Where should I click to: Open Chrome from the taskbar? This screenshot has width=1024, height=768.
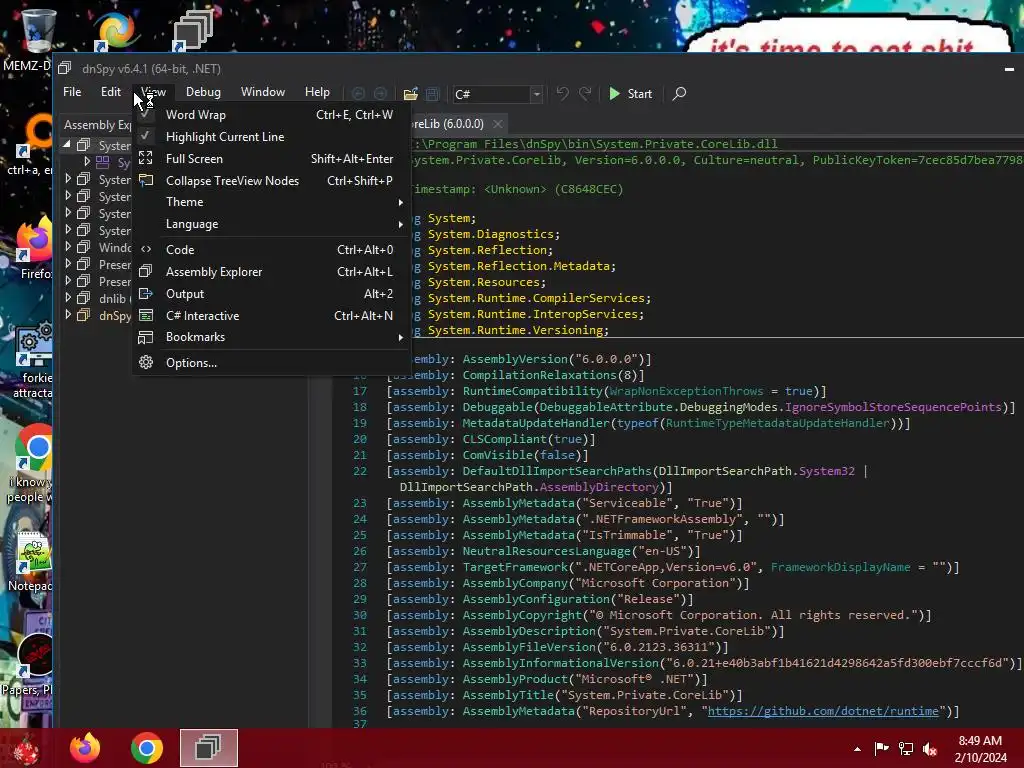146,748
